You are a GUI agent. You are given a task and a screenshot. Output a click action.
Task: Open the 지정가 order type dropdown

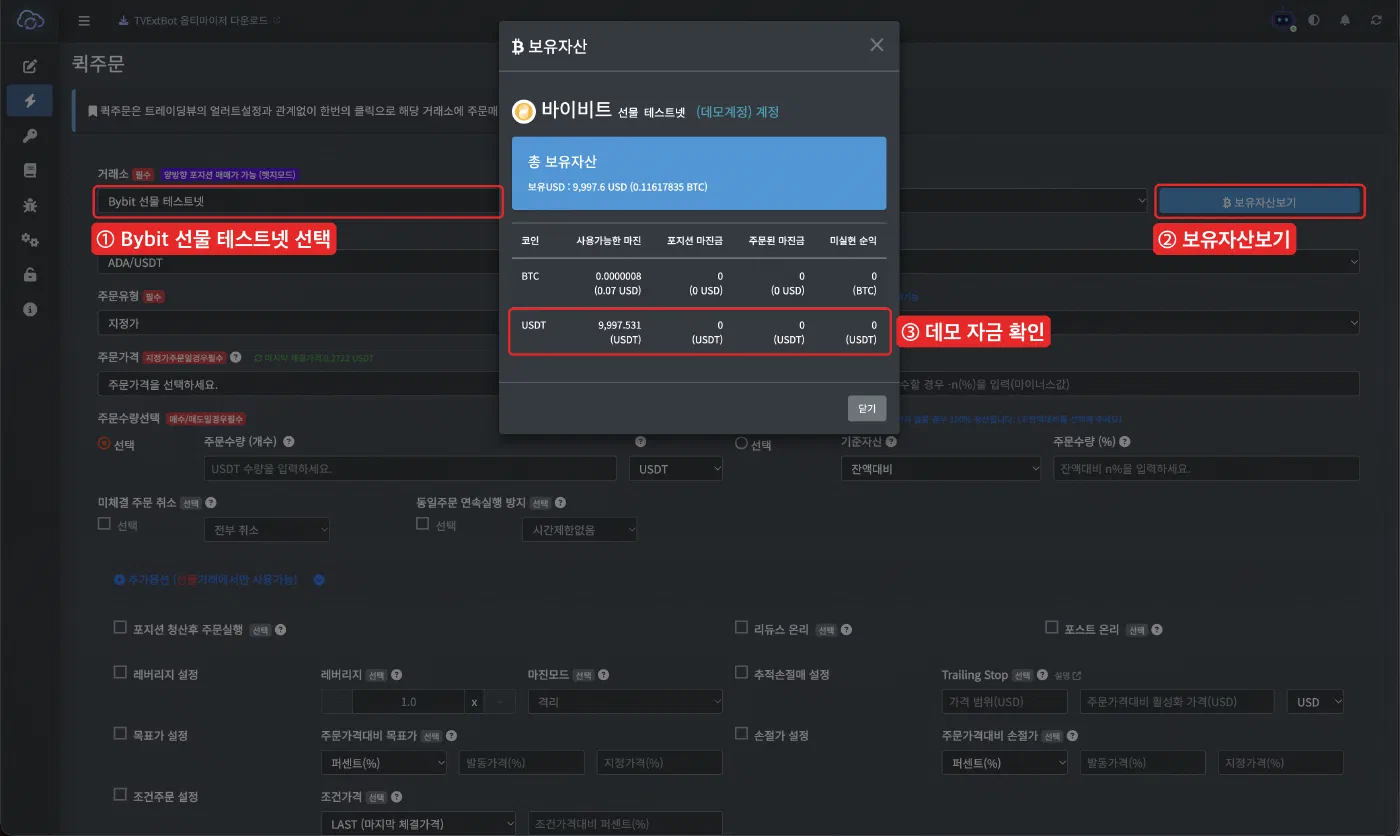[x=298, y=323]
